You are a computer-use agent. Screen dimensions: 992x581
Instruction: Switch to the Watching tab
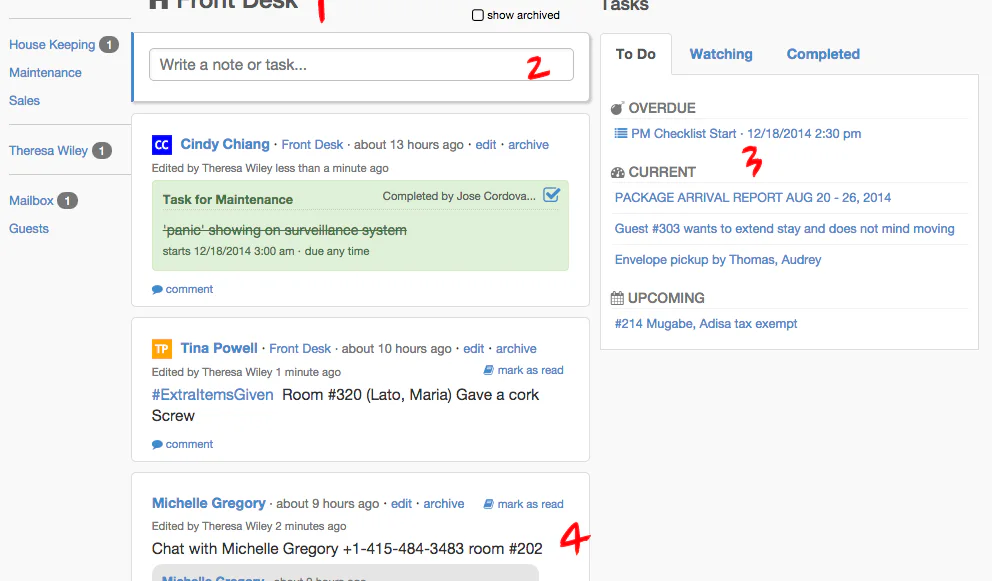point(721,54)
